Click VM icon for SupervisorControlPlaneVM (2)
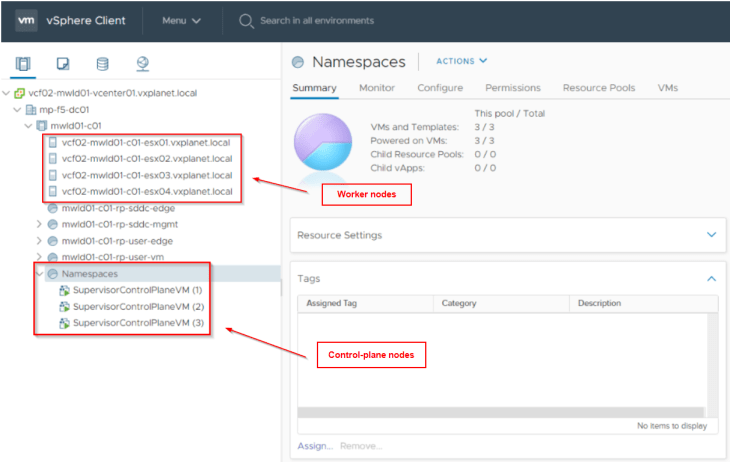The height and width of the screenshot is (462, 730). [x=64, y=306]
